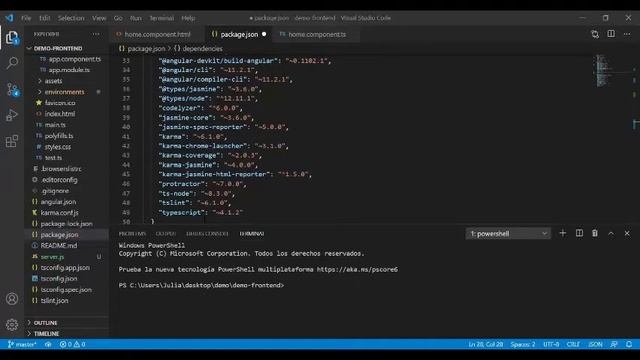Click the feedback icon in status bar

614,344
